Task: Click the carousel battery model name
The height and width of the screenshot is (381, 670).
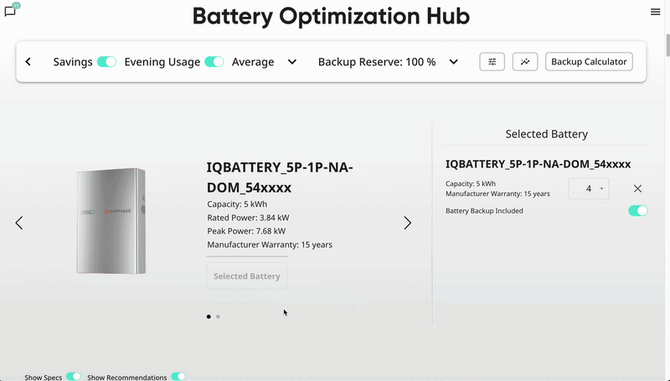Action: click(280, 177)
